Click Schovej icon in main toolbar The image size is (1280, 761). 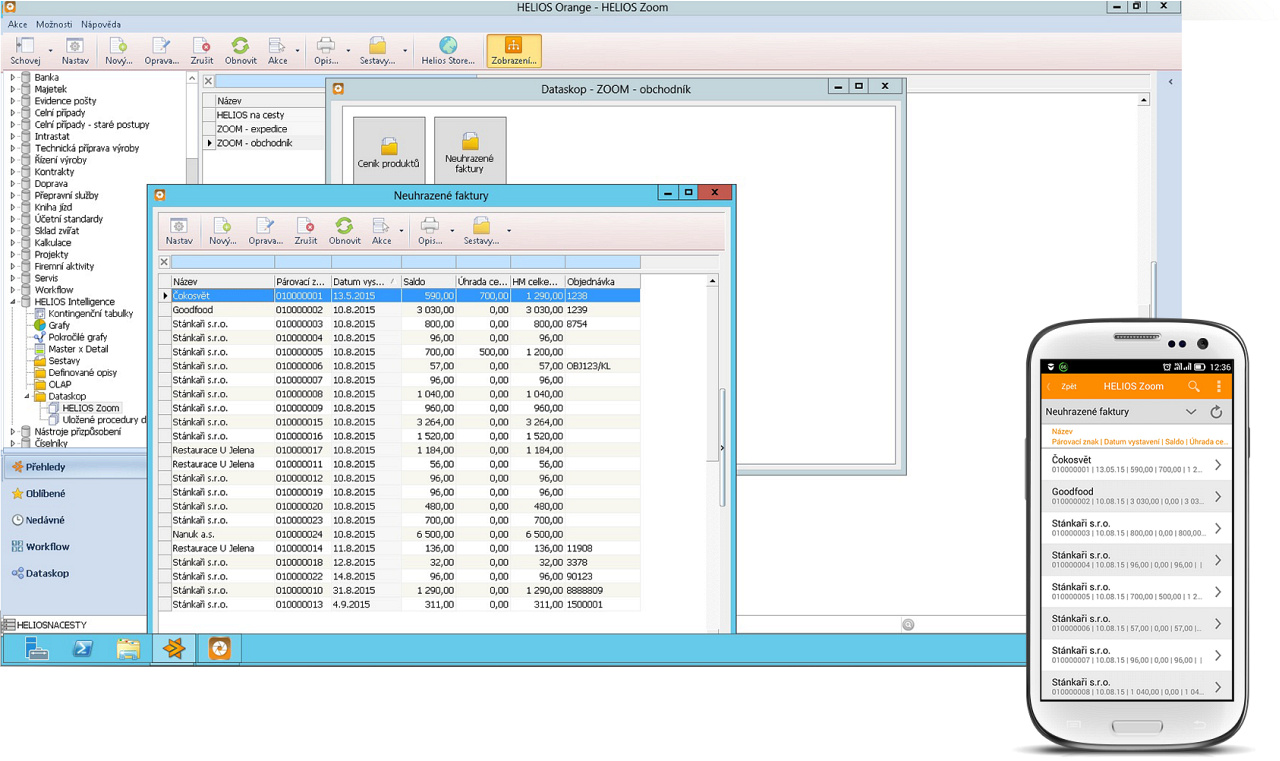[25, 51]
